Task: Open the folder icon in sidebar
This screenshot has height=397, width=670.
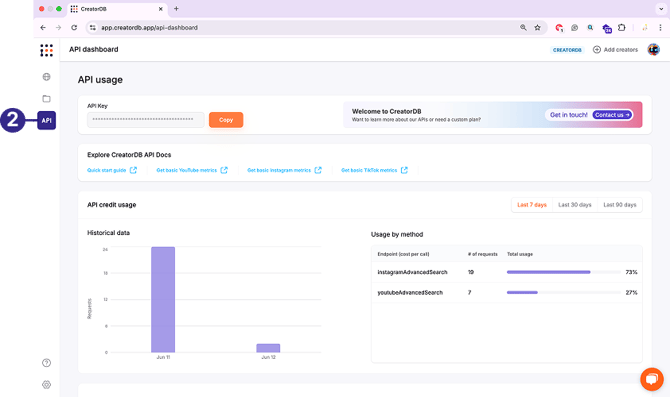Action: (x=47, y=99)
